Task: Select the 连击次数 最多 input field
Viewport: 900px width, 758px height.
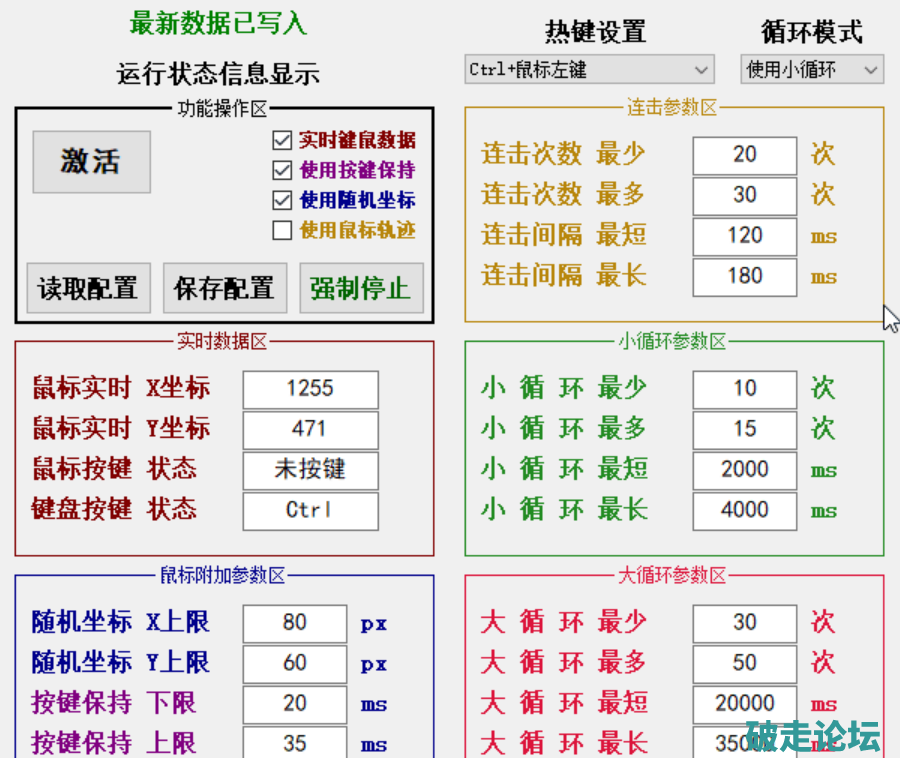Action: pos(744,195)
